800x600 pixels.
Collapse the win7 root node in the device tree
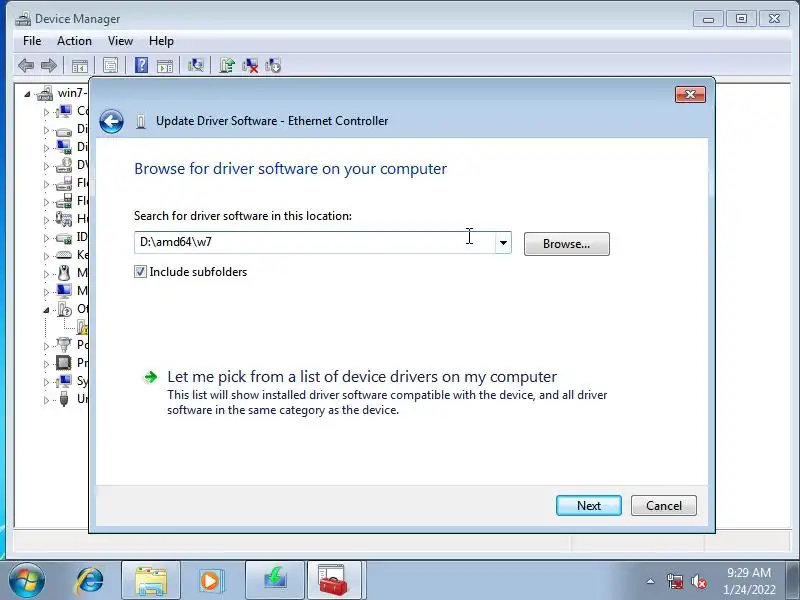[27, 94]
